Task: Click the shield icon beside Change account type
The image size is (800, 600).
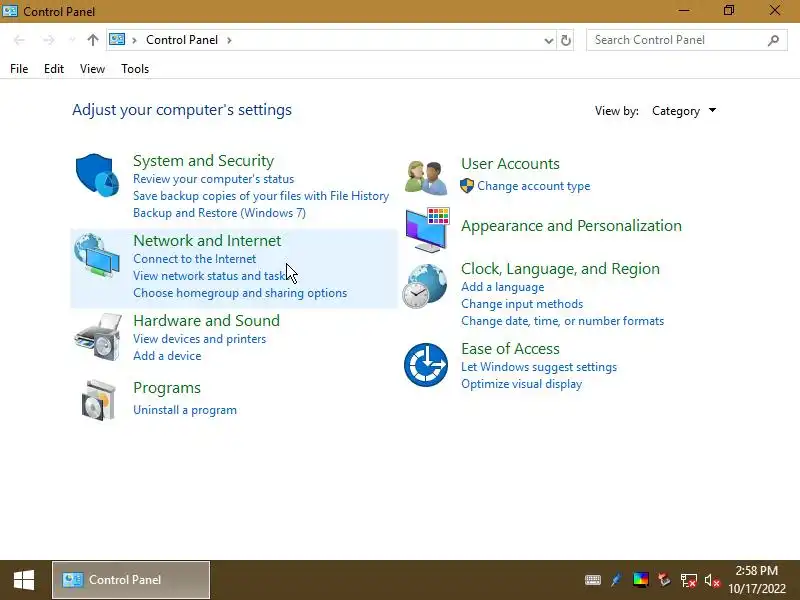Action: point(467,186)
